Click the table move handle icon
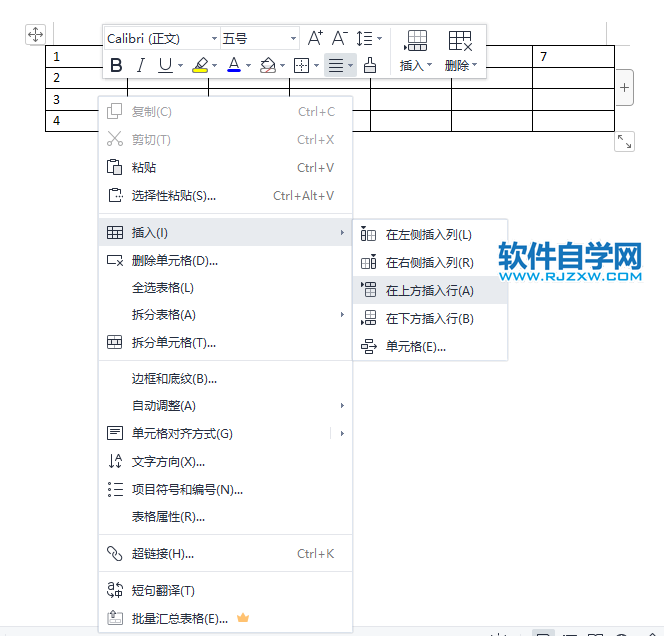 [35, 34]
